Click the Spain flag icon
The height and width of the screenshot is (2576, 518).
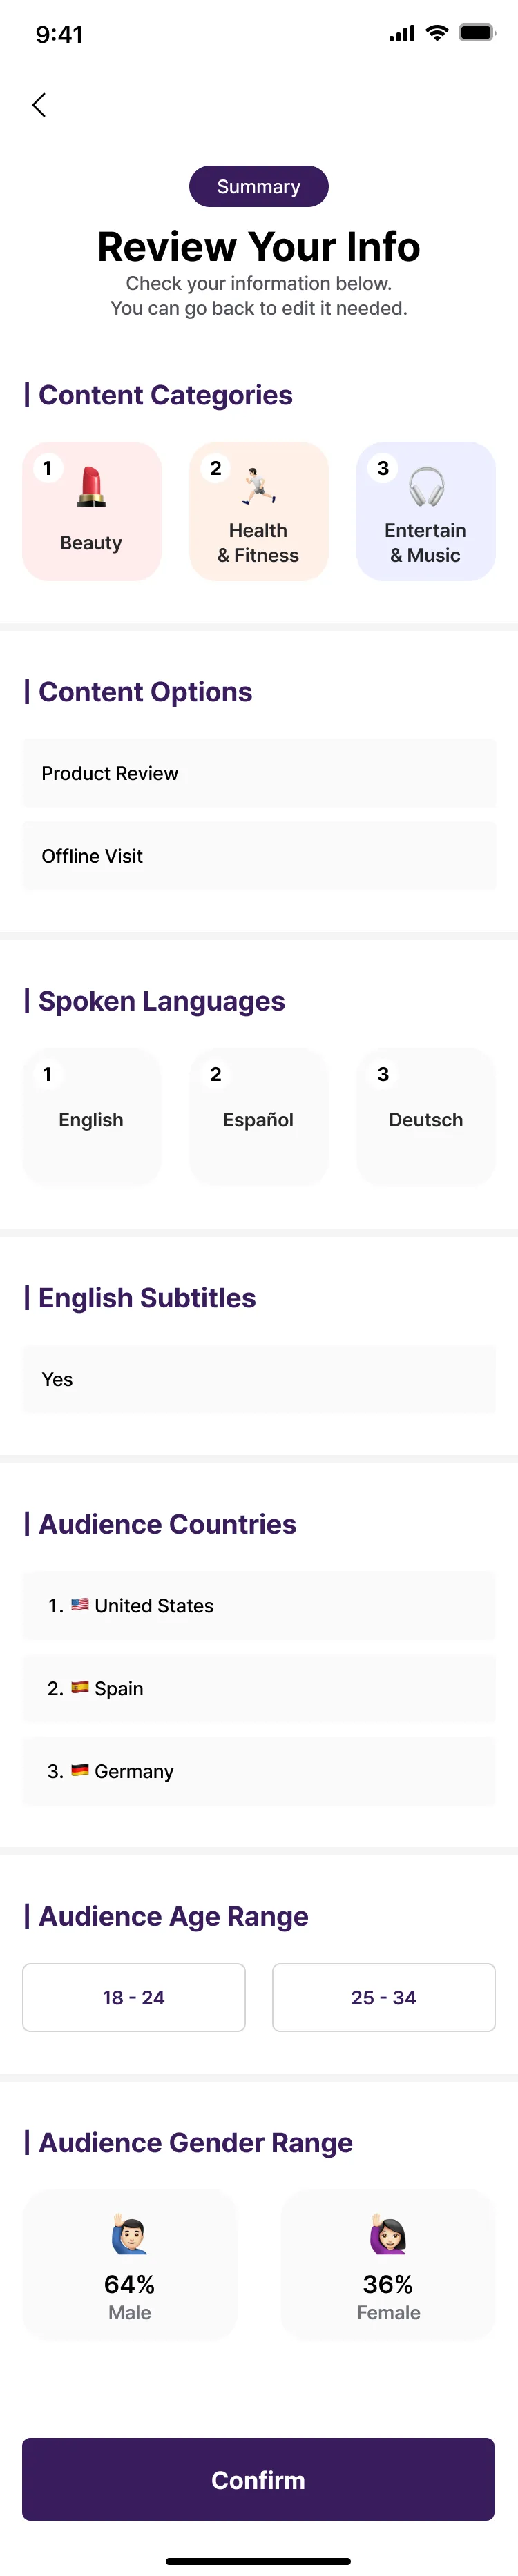click(80, 1687)
